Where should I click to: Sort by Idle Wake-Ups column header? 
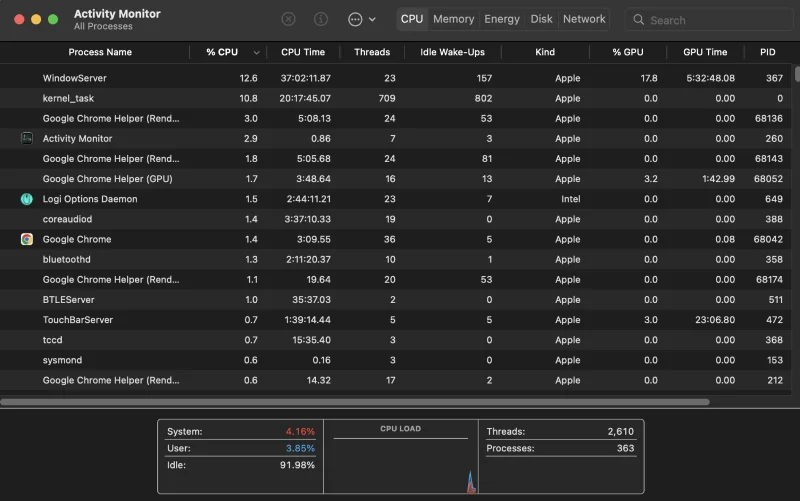[x=453, y=52]
